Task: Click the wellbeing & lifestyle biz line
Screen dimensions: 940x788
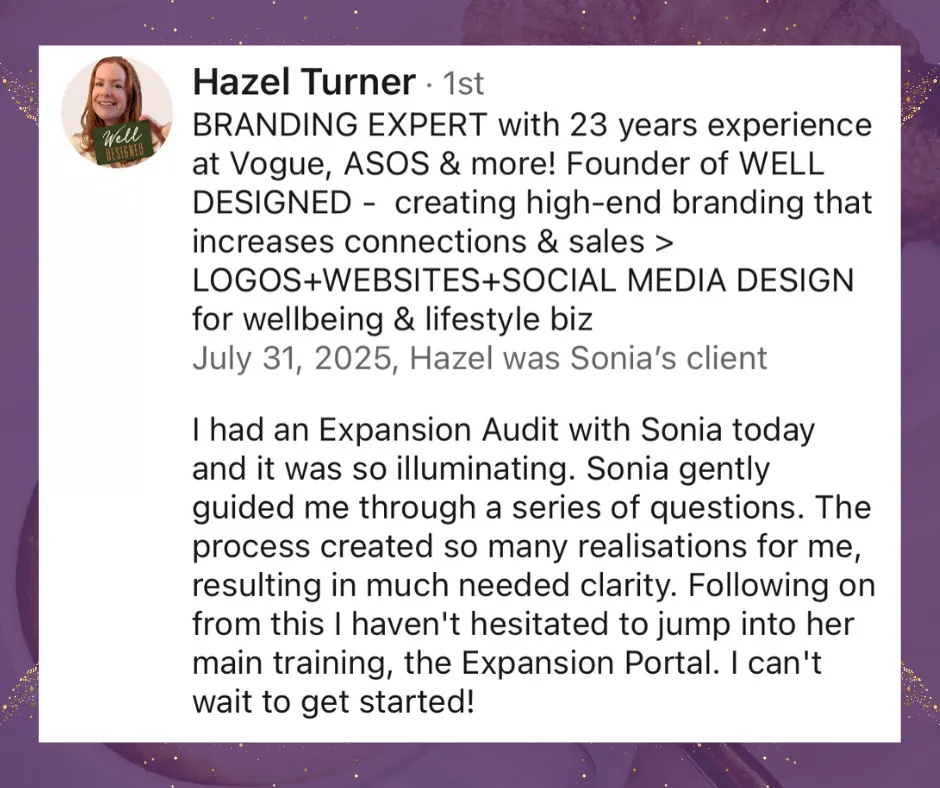Action: coord(392,319)
